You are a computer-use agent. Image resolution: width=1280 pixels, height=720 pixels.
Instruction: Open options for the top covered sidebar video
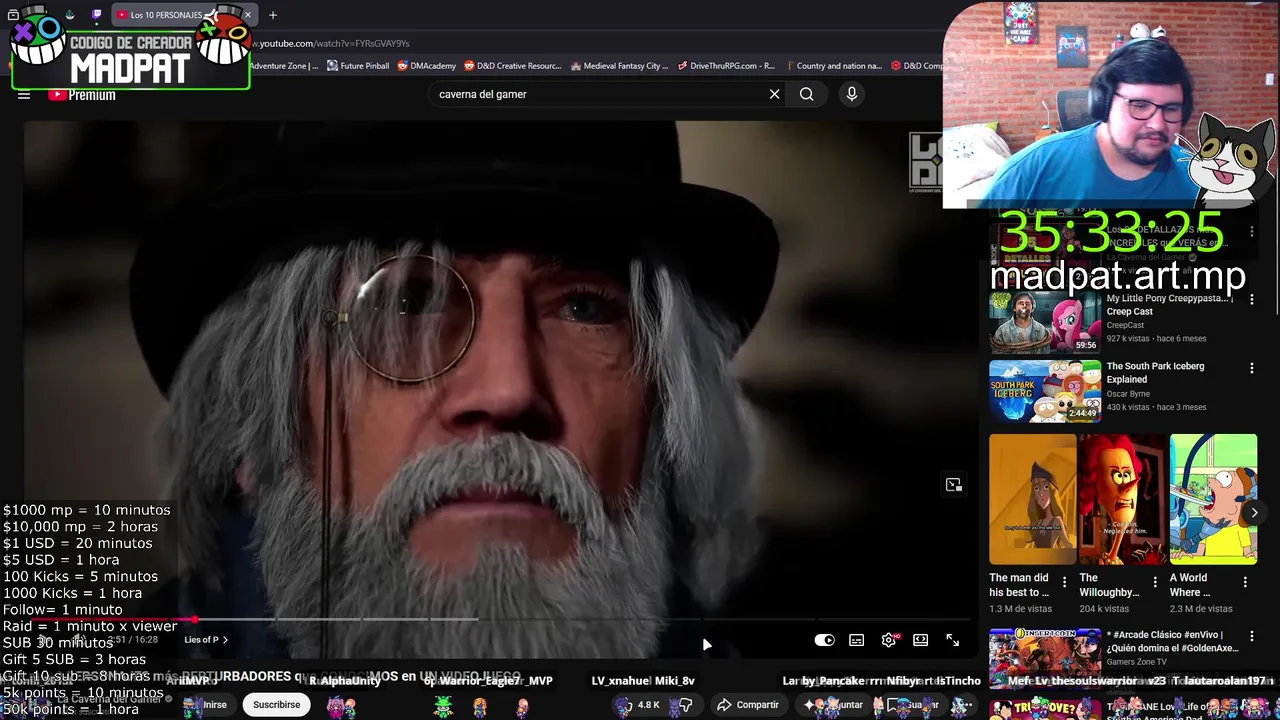tap(1252, 231)
